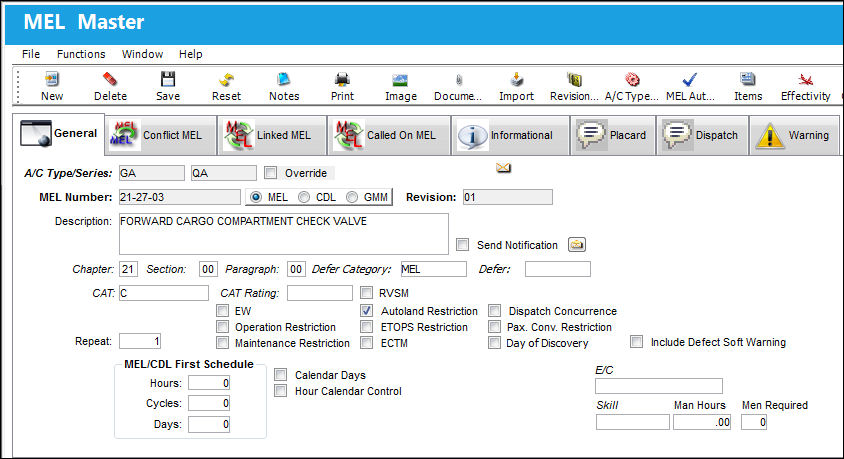Image resolution: width=844 pixels, height=459 pixels.
Task: Open the Items toolbar icon
Action: [x=748, y=80]
